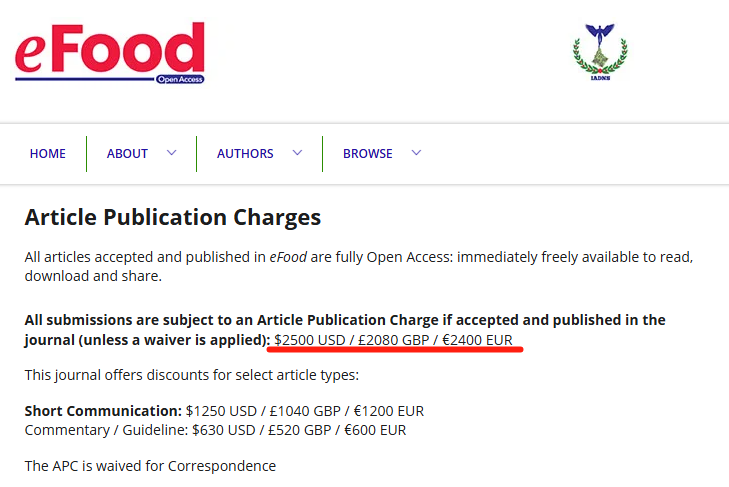Click the Short Communication label
This screenshot has height=487, width=729.
(103, 411)
